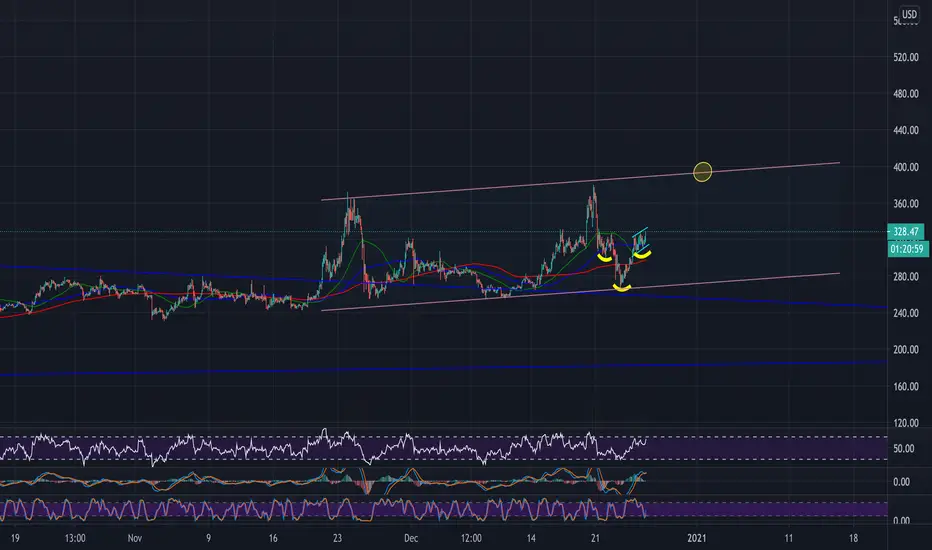Click the 11 date label on time axis
This screenshot has width=932, height=550.
tap(788, 538)
